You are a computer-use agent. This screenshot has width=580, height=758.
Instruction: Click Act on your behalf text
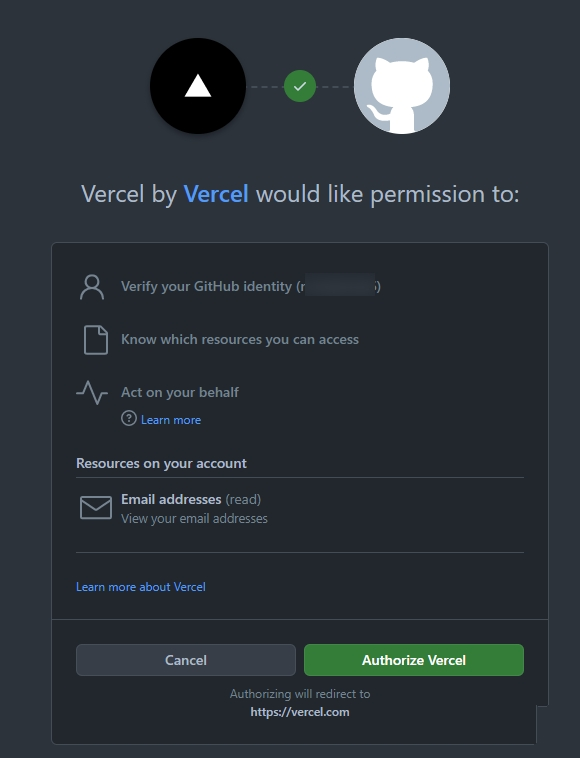180,392
